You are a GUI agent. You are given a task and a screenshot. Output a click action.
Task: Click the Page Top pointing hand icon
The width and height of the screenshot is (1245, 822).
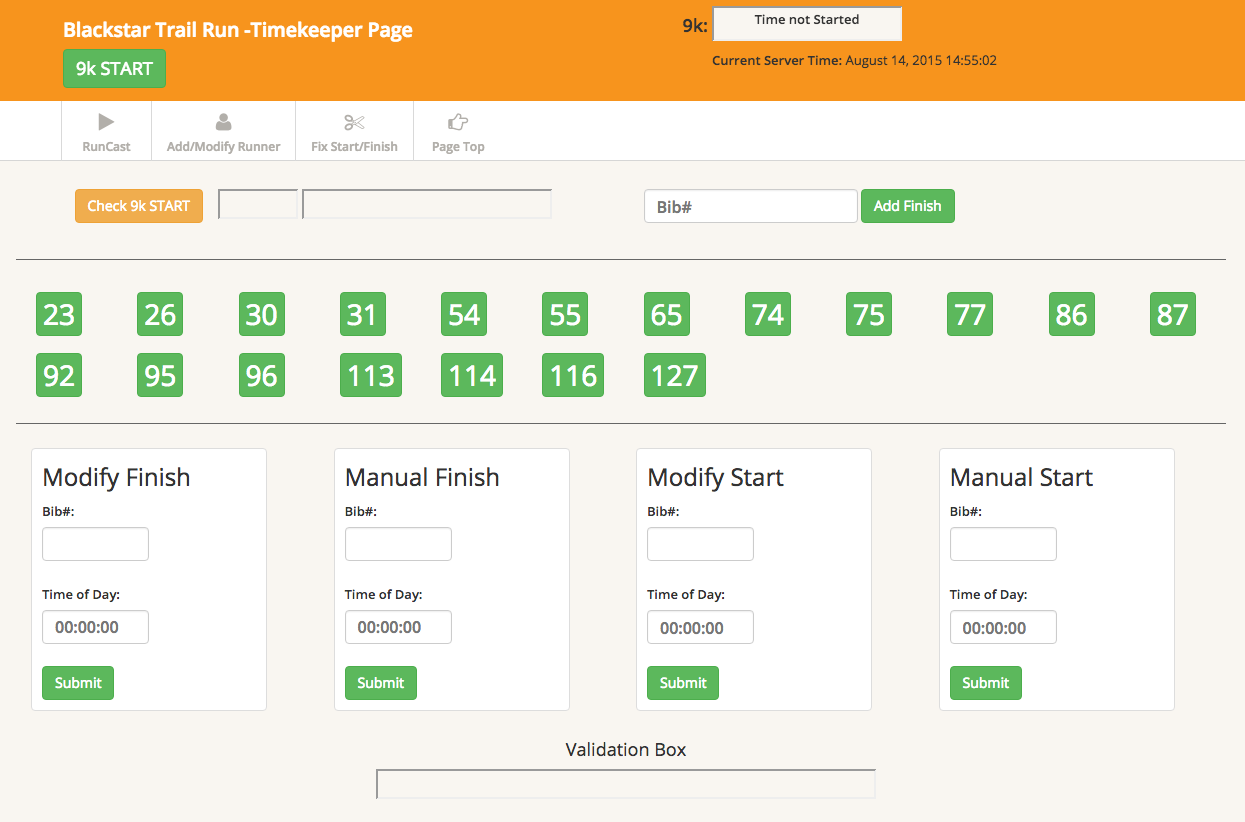458,123
